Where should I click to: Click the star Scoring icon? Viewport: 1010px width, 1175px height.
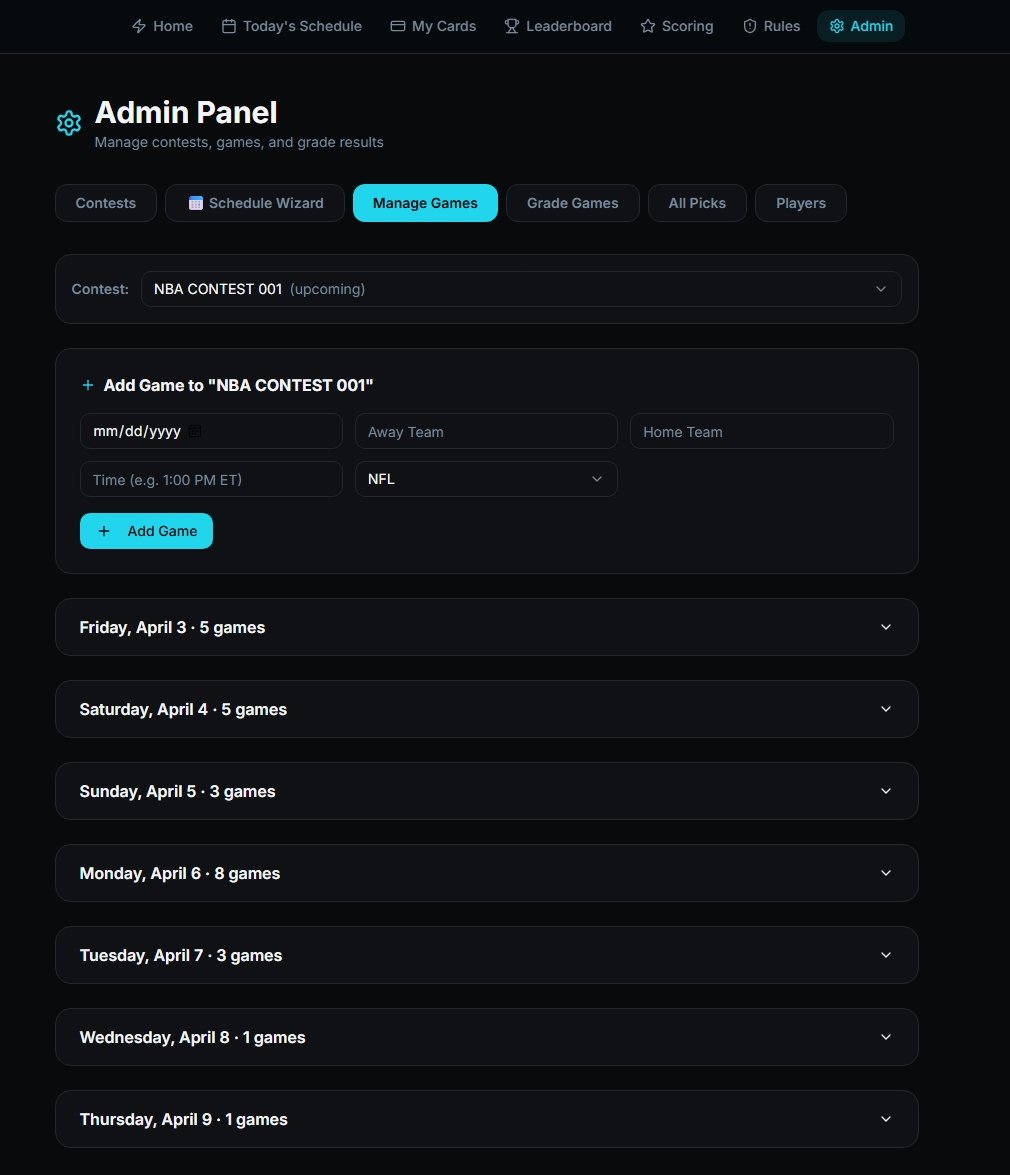(x=648, y=26)
